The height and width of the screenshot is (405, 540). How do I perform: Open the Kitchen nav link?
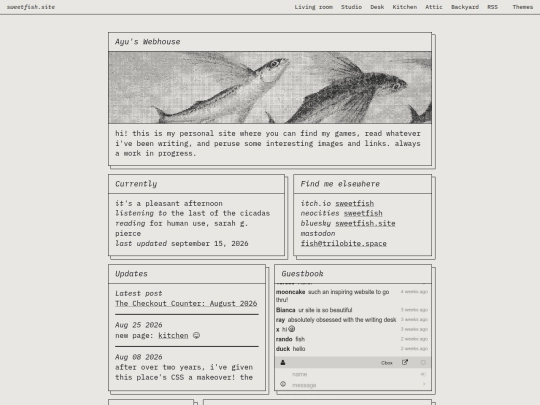(x=405, y=7)
